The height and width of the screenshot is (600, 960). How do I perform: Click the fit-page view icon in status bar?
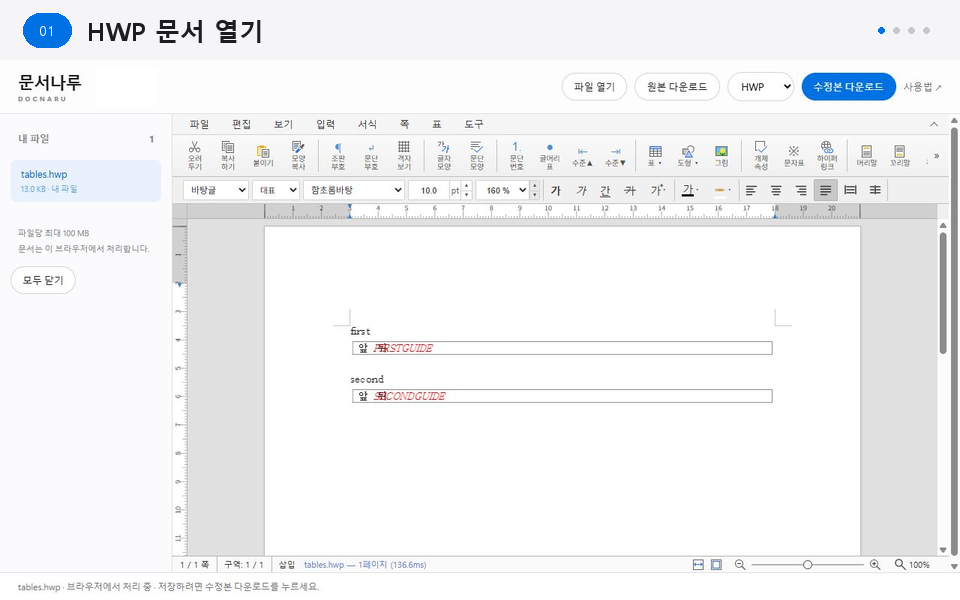[x=716, y=564]
